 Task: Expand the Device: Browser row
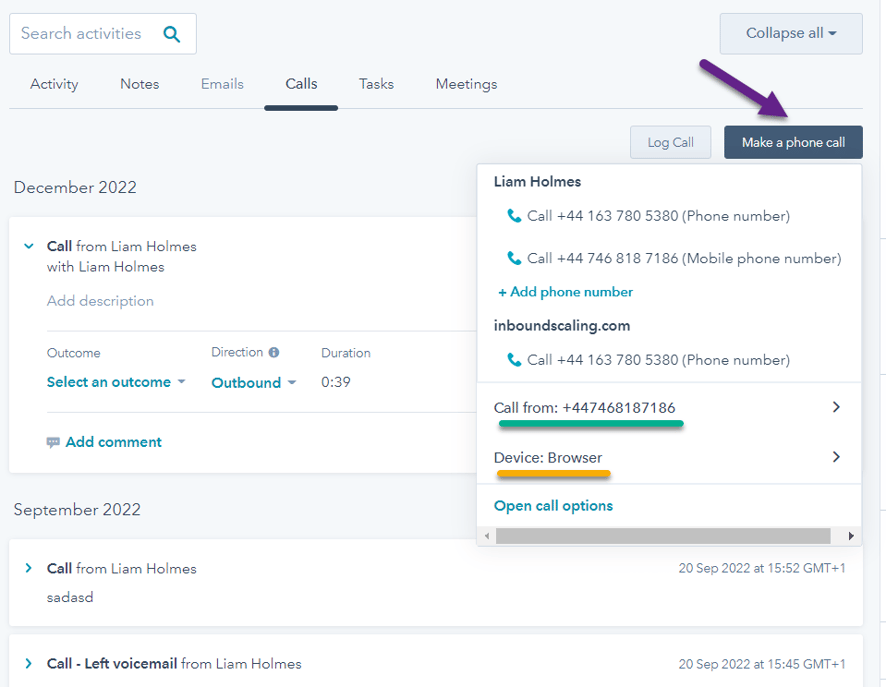tap(836, 457)
